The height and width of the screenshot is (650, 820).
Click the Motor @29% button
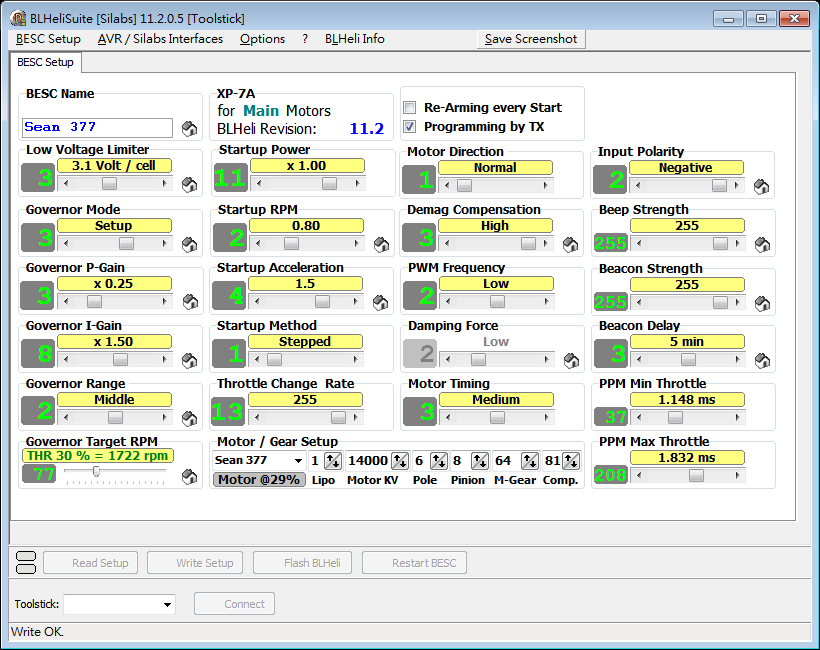click(x=259, y=480)
